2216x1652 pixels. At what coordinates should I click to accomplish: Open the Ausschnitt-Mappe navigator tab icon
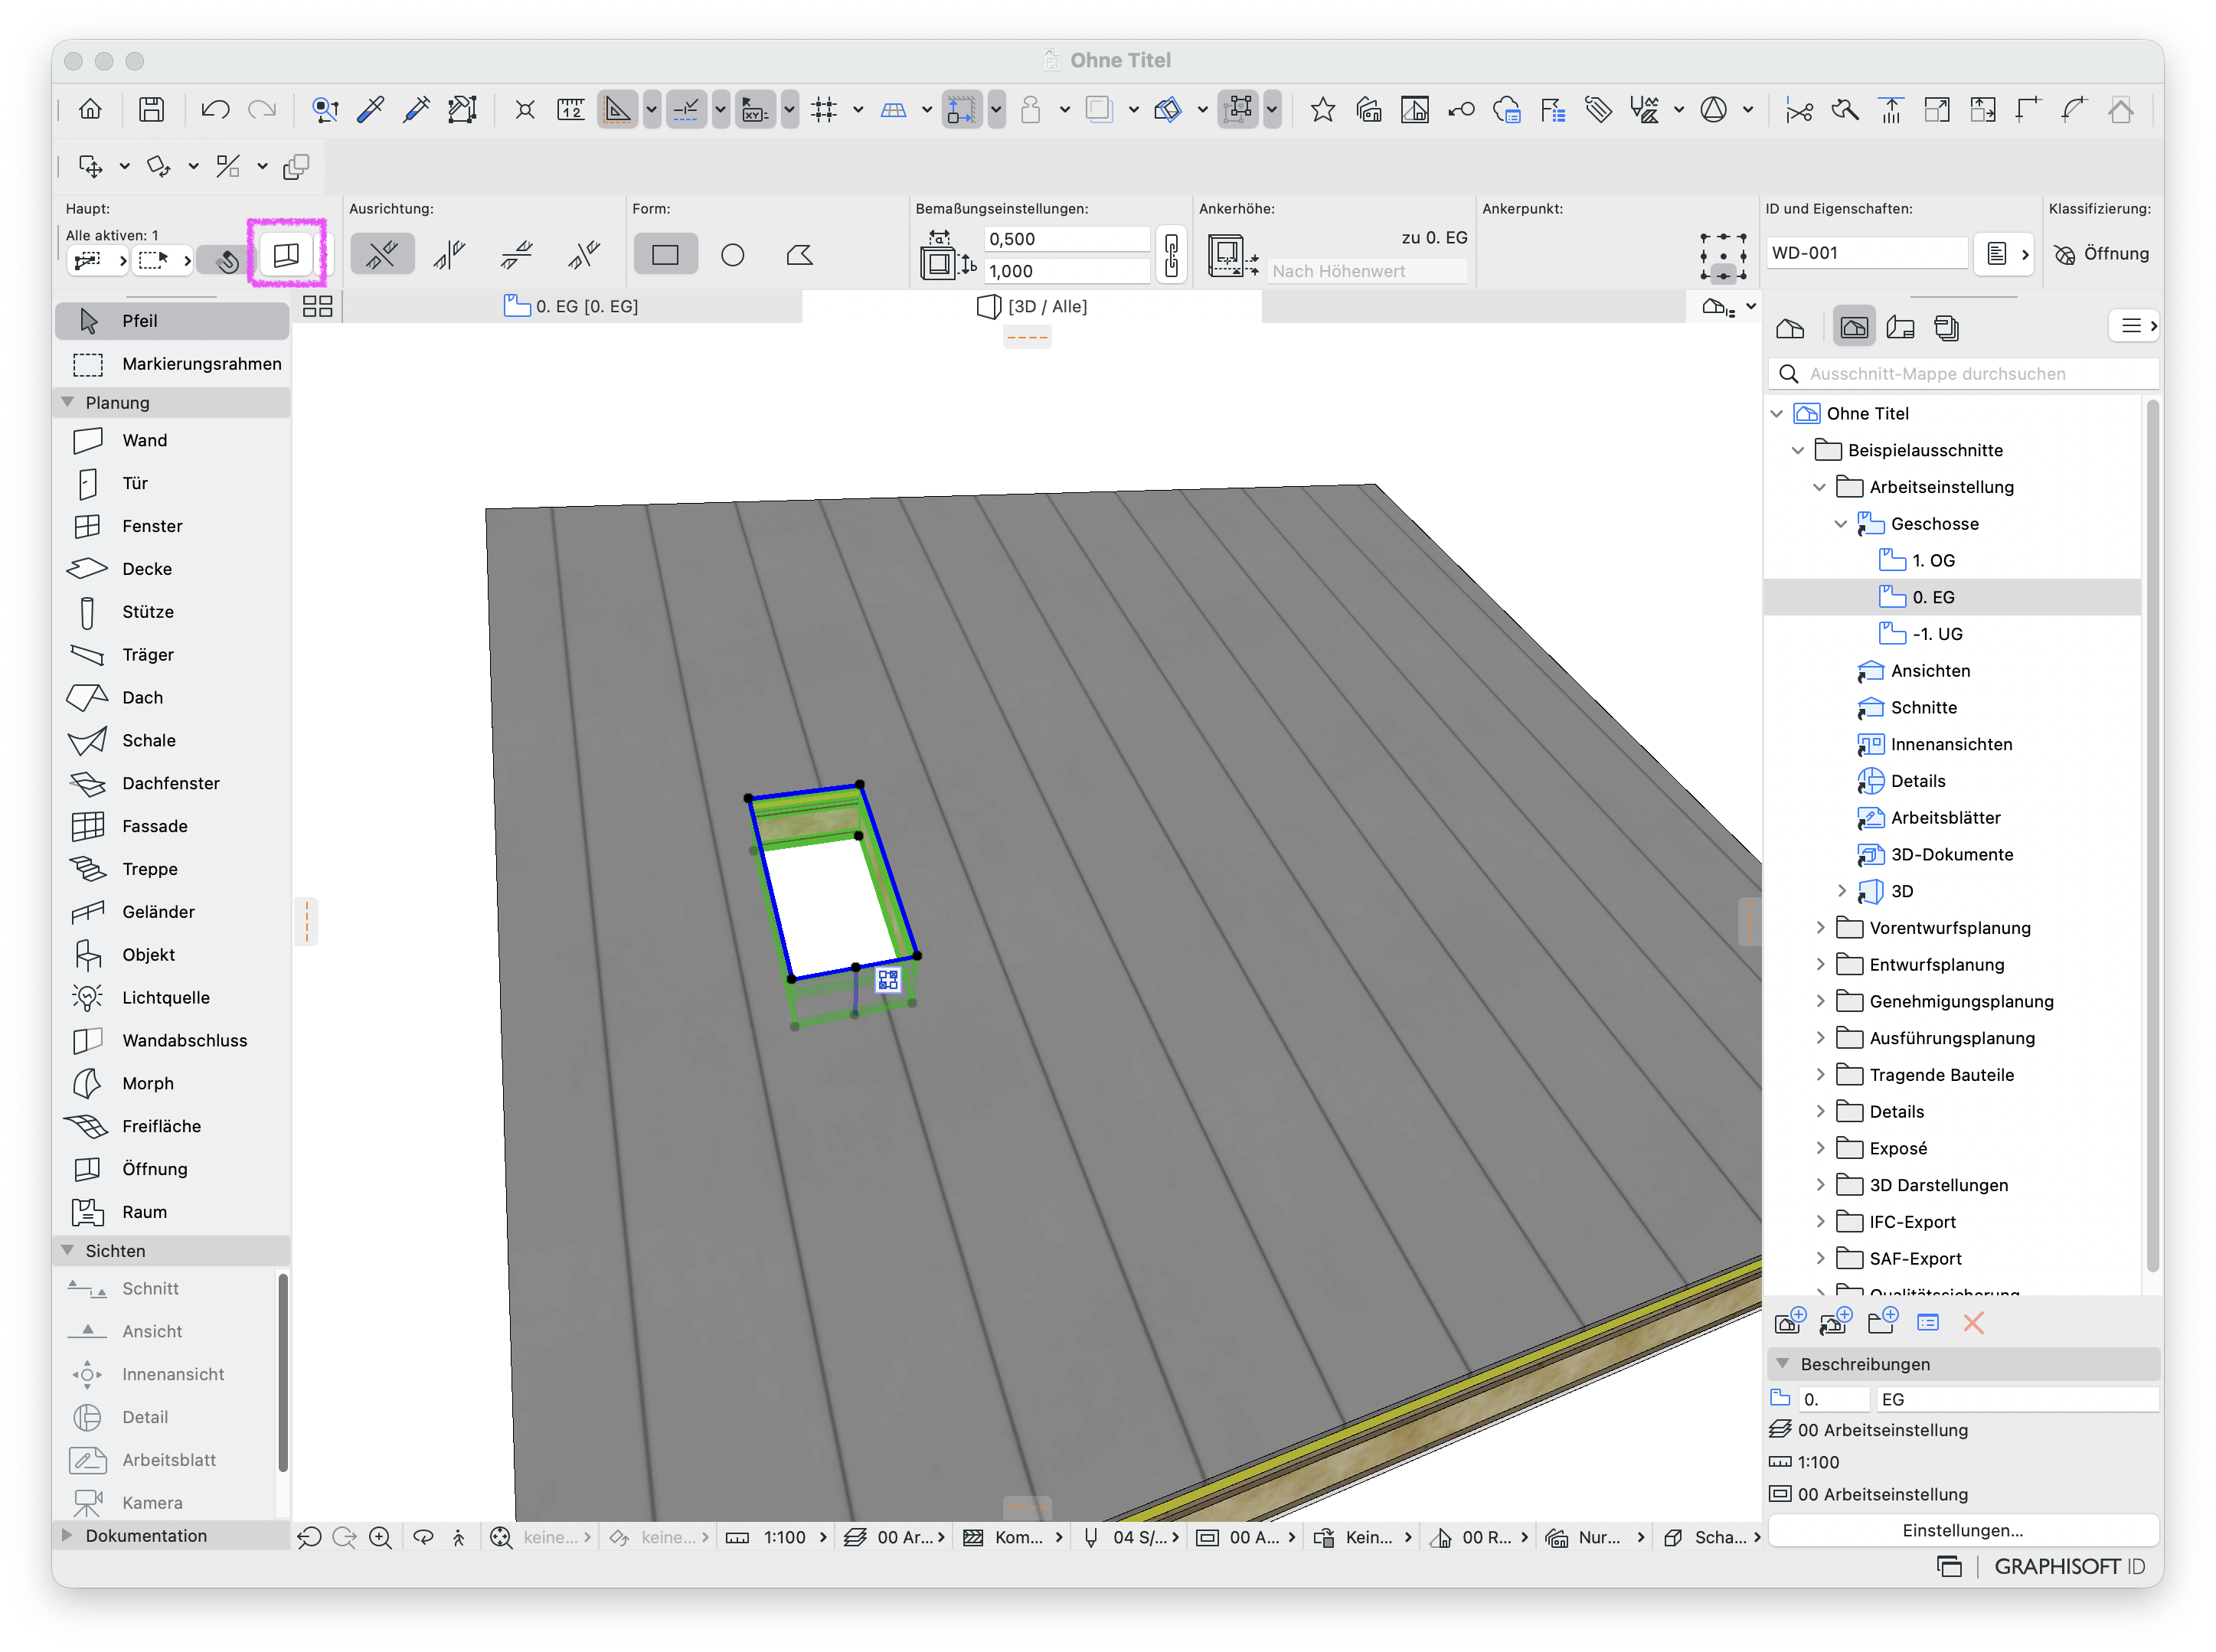1854,328
